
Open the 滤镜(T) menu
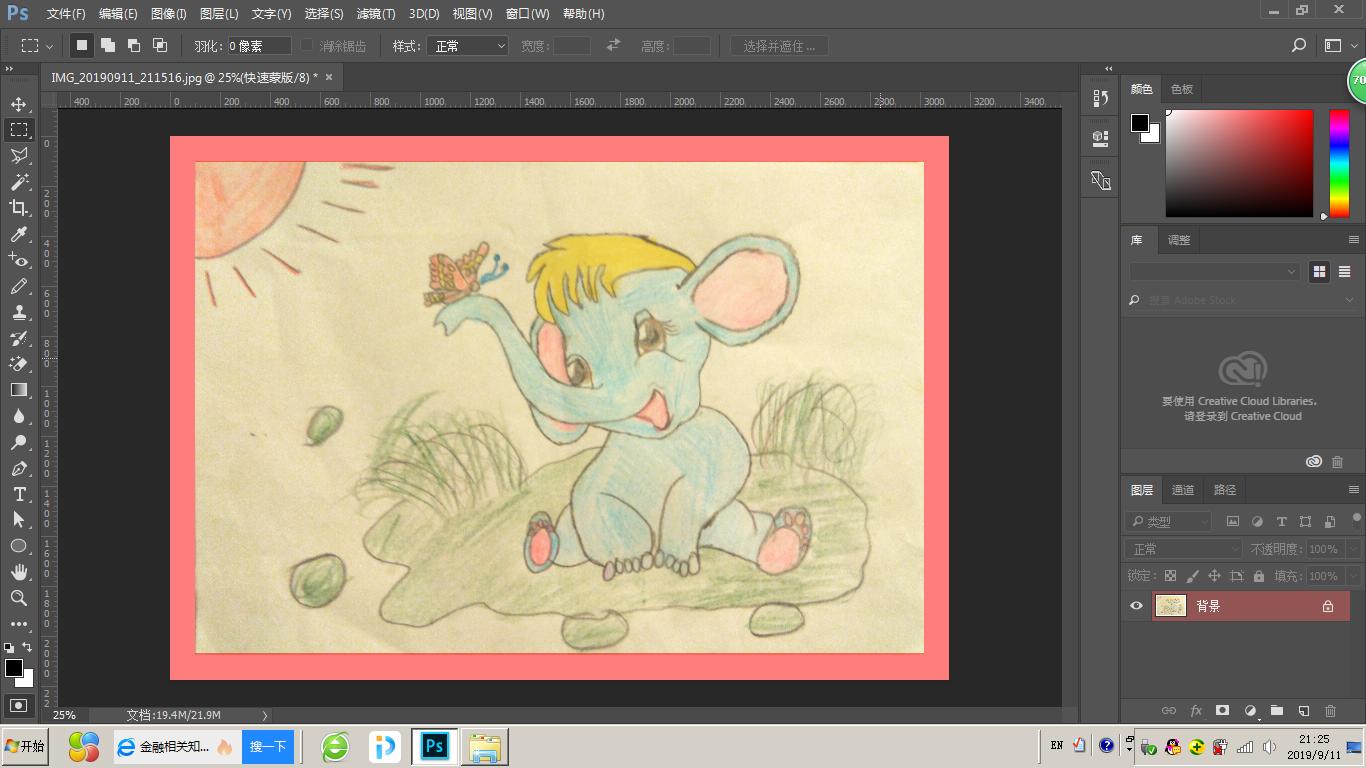point(376,14)
